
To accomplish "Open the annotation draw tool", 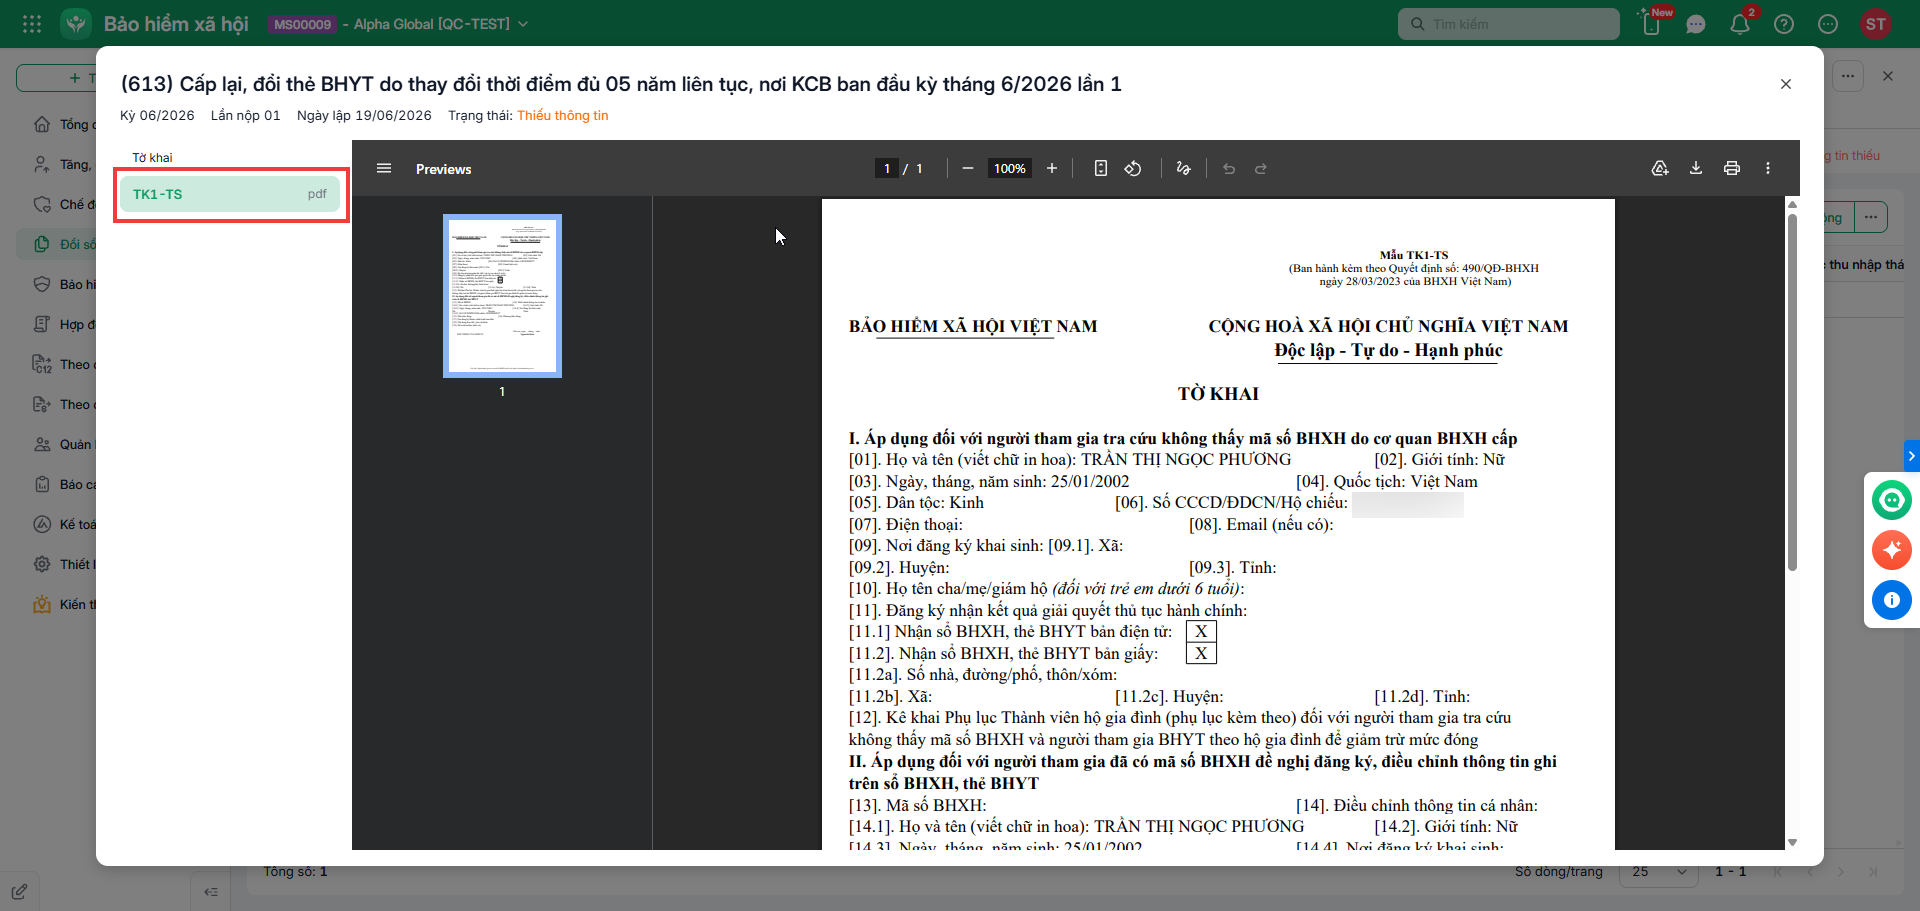I will click(1184, 169).
